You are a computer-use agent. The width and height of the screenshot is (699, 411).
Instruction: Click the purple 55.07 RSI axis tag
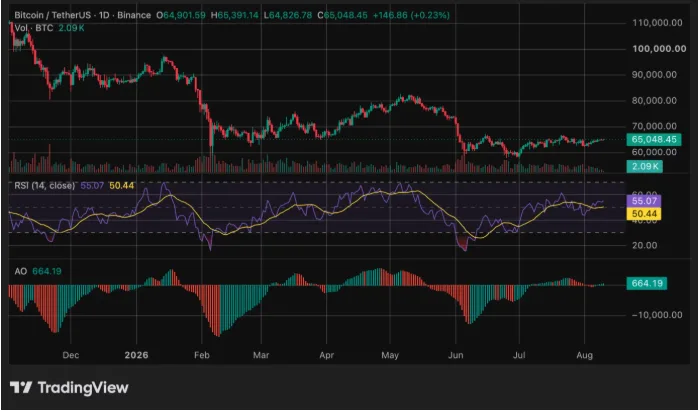point(644,201)
